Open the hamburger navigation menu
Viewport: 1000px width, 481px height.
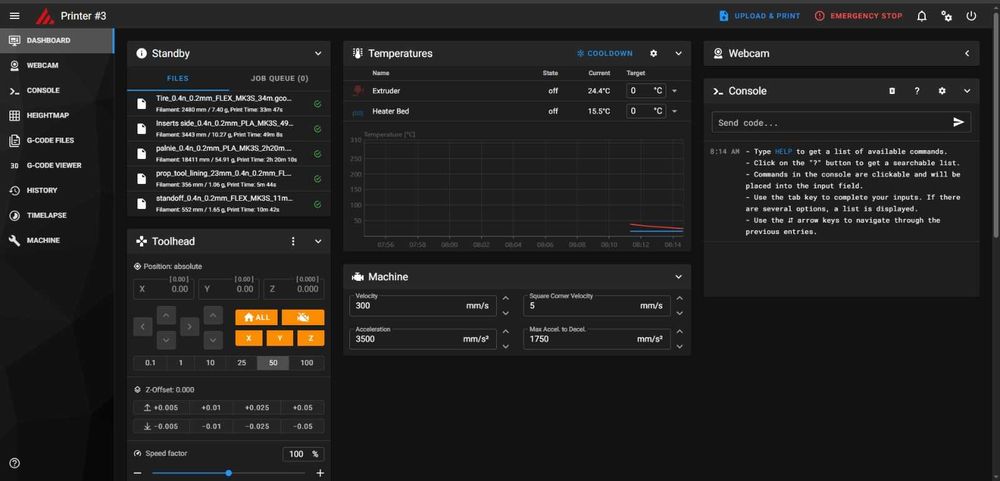[15, 16]
